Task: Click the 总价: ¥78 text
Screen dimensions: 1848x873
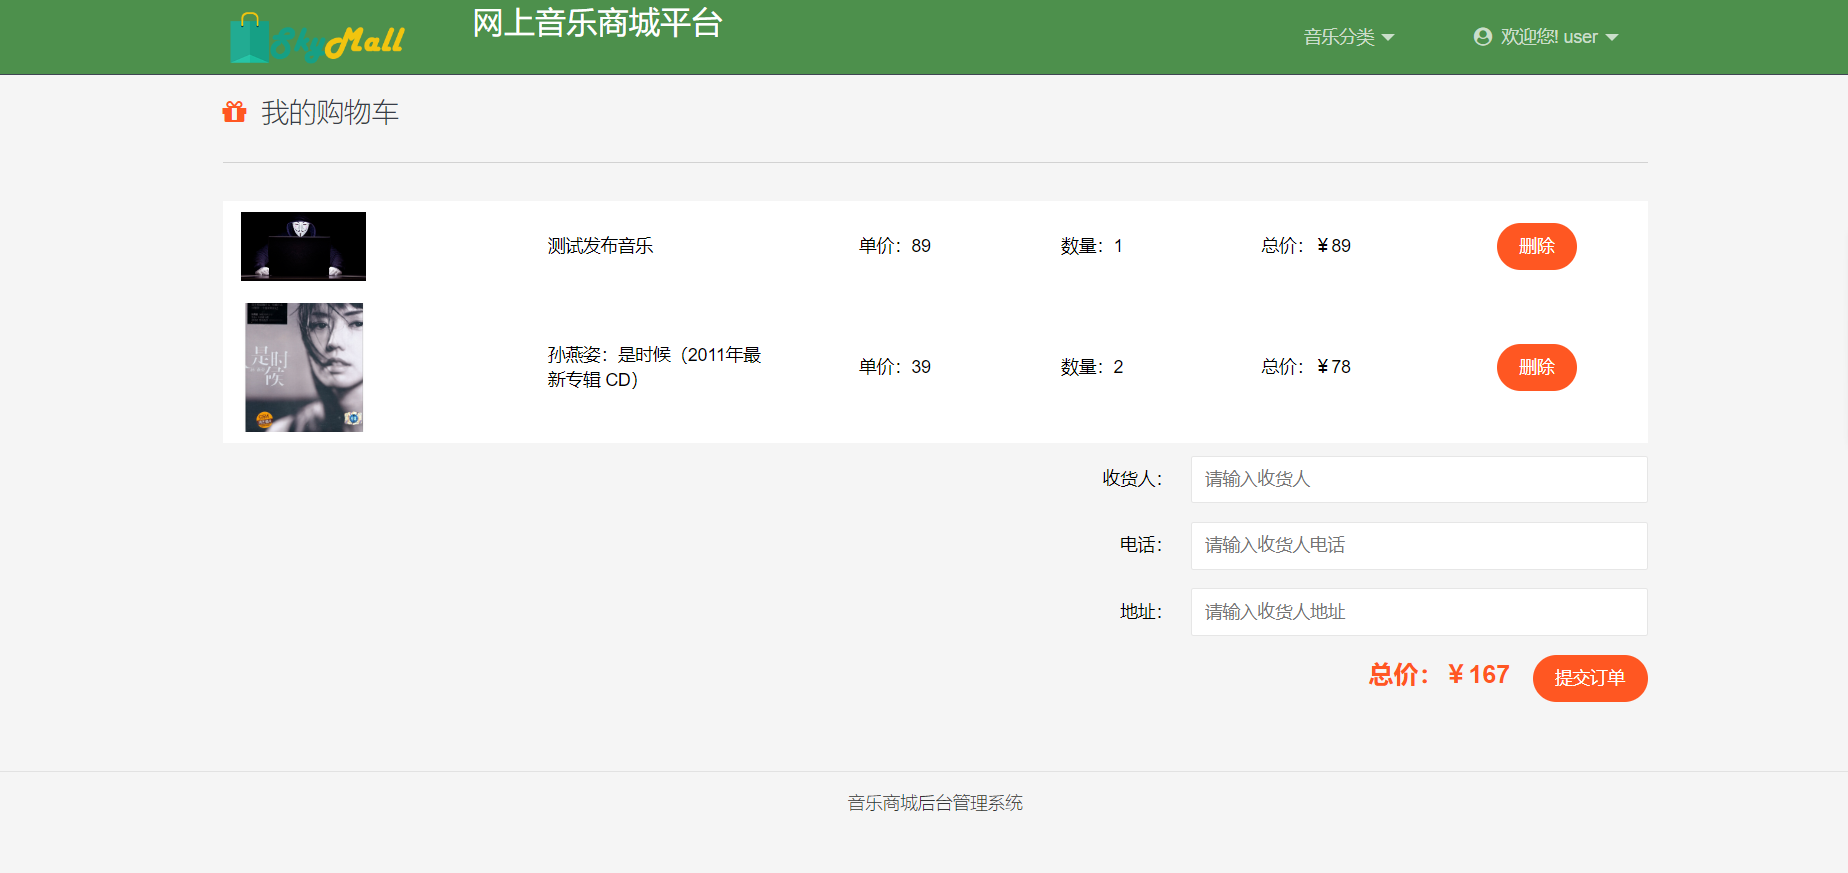Action: (x=1306, y=367)
